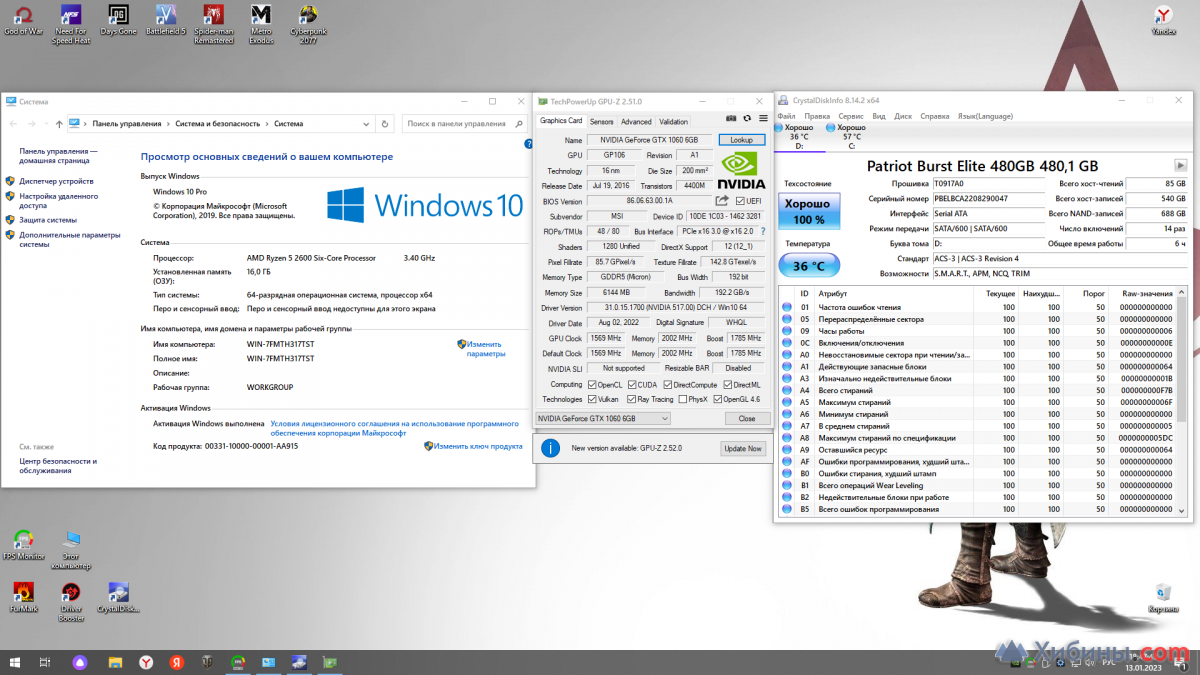Expand the Панель управления breadcrumb arrow
Screen dimensions: 1200x675
coord(166,124)
